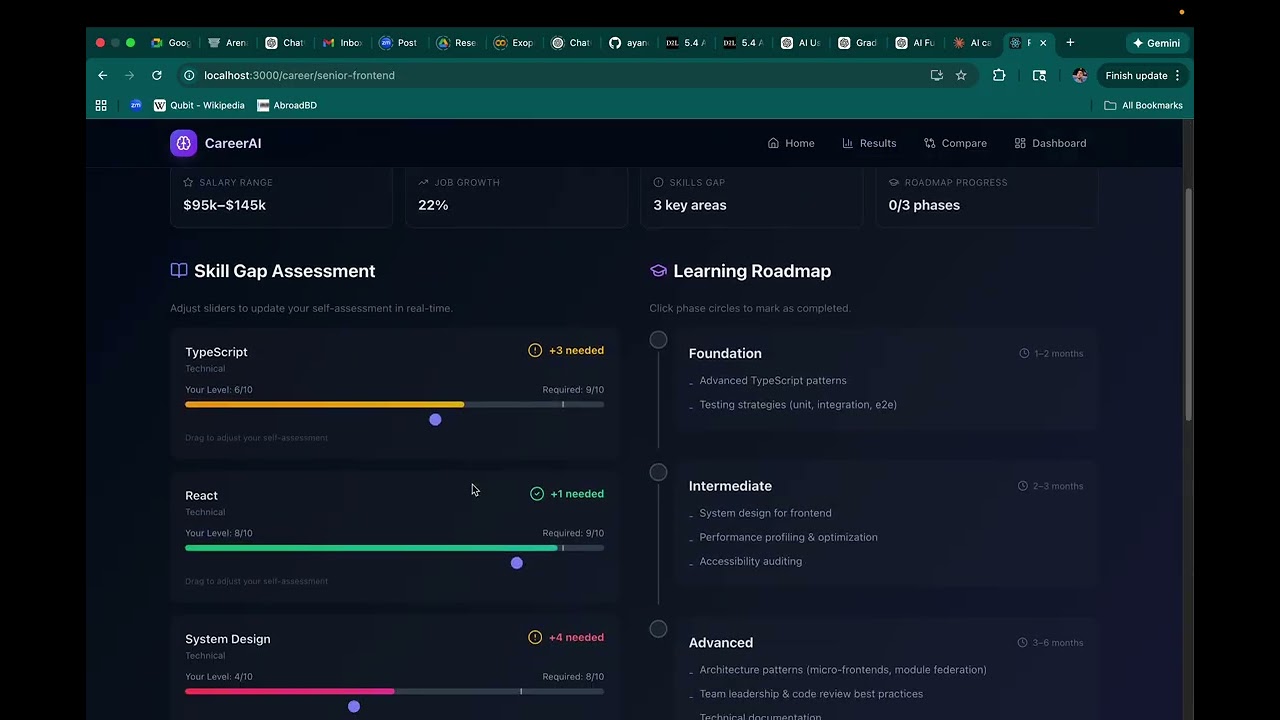Open Results in the CareerAI navbar
This screenshot has width=1280, height=720.
pos(869,143)
